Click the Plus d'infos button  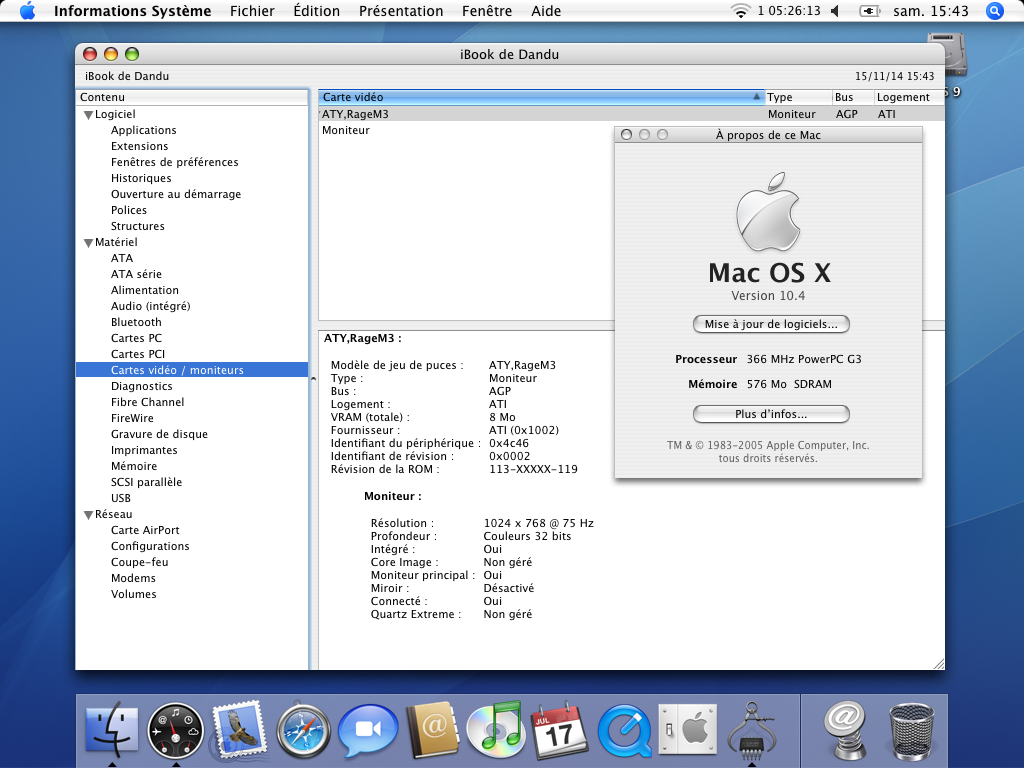pos(771,414)
